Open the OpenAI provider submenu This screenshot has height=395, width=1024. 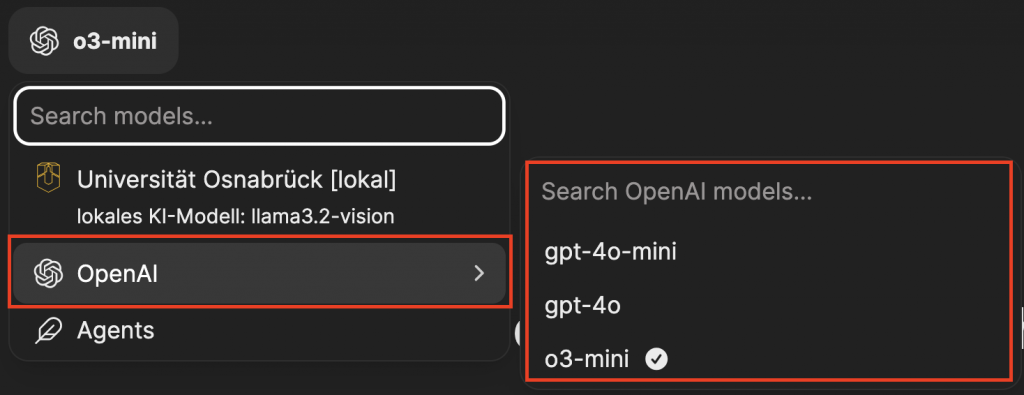tap(259, 274)
